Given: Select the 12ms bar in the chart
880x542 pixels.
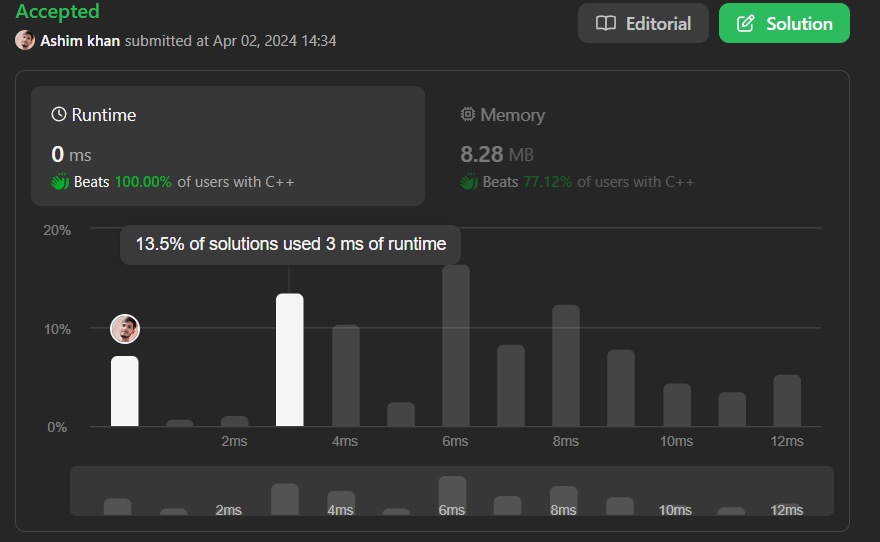Looking at the screenshot, I should [x=787, y=401].
